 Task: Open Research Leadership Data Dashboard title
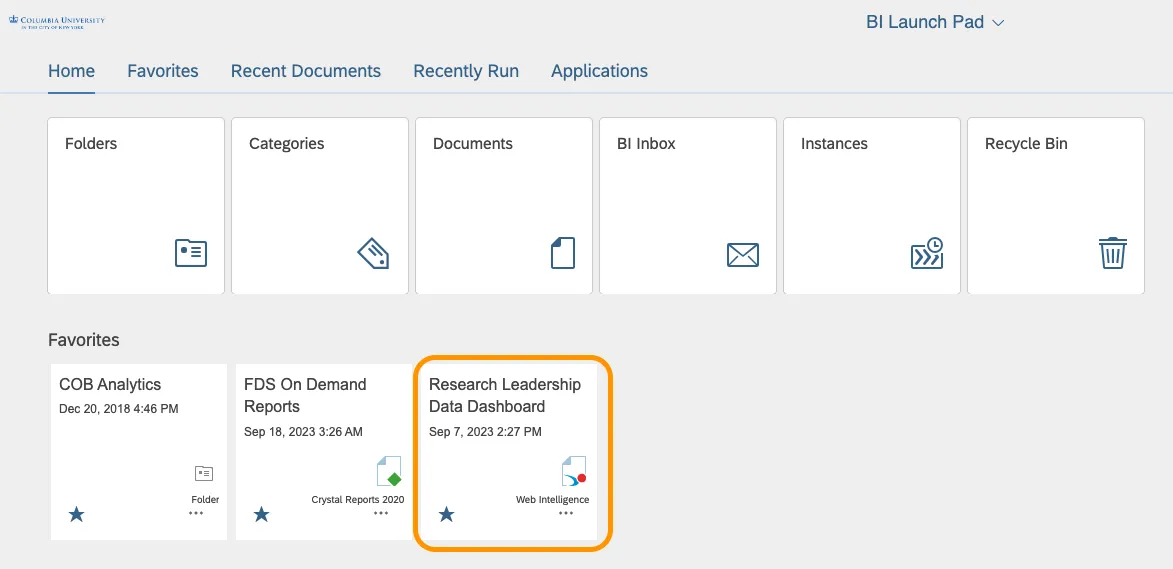click(505, 396)
